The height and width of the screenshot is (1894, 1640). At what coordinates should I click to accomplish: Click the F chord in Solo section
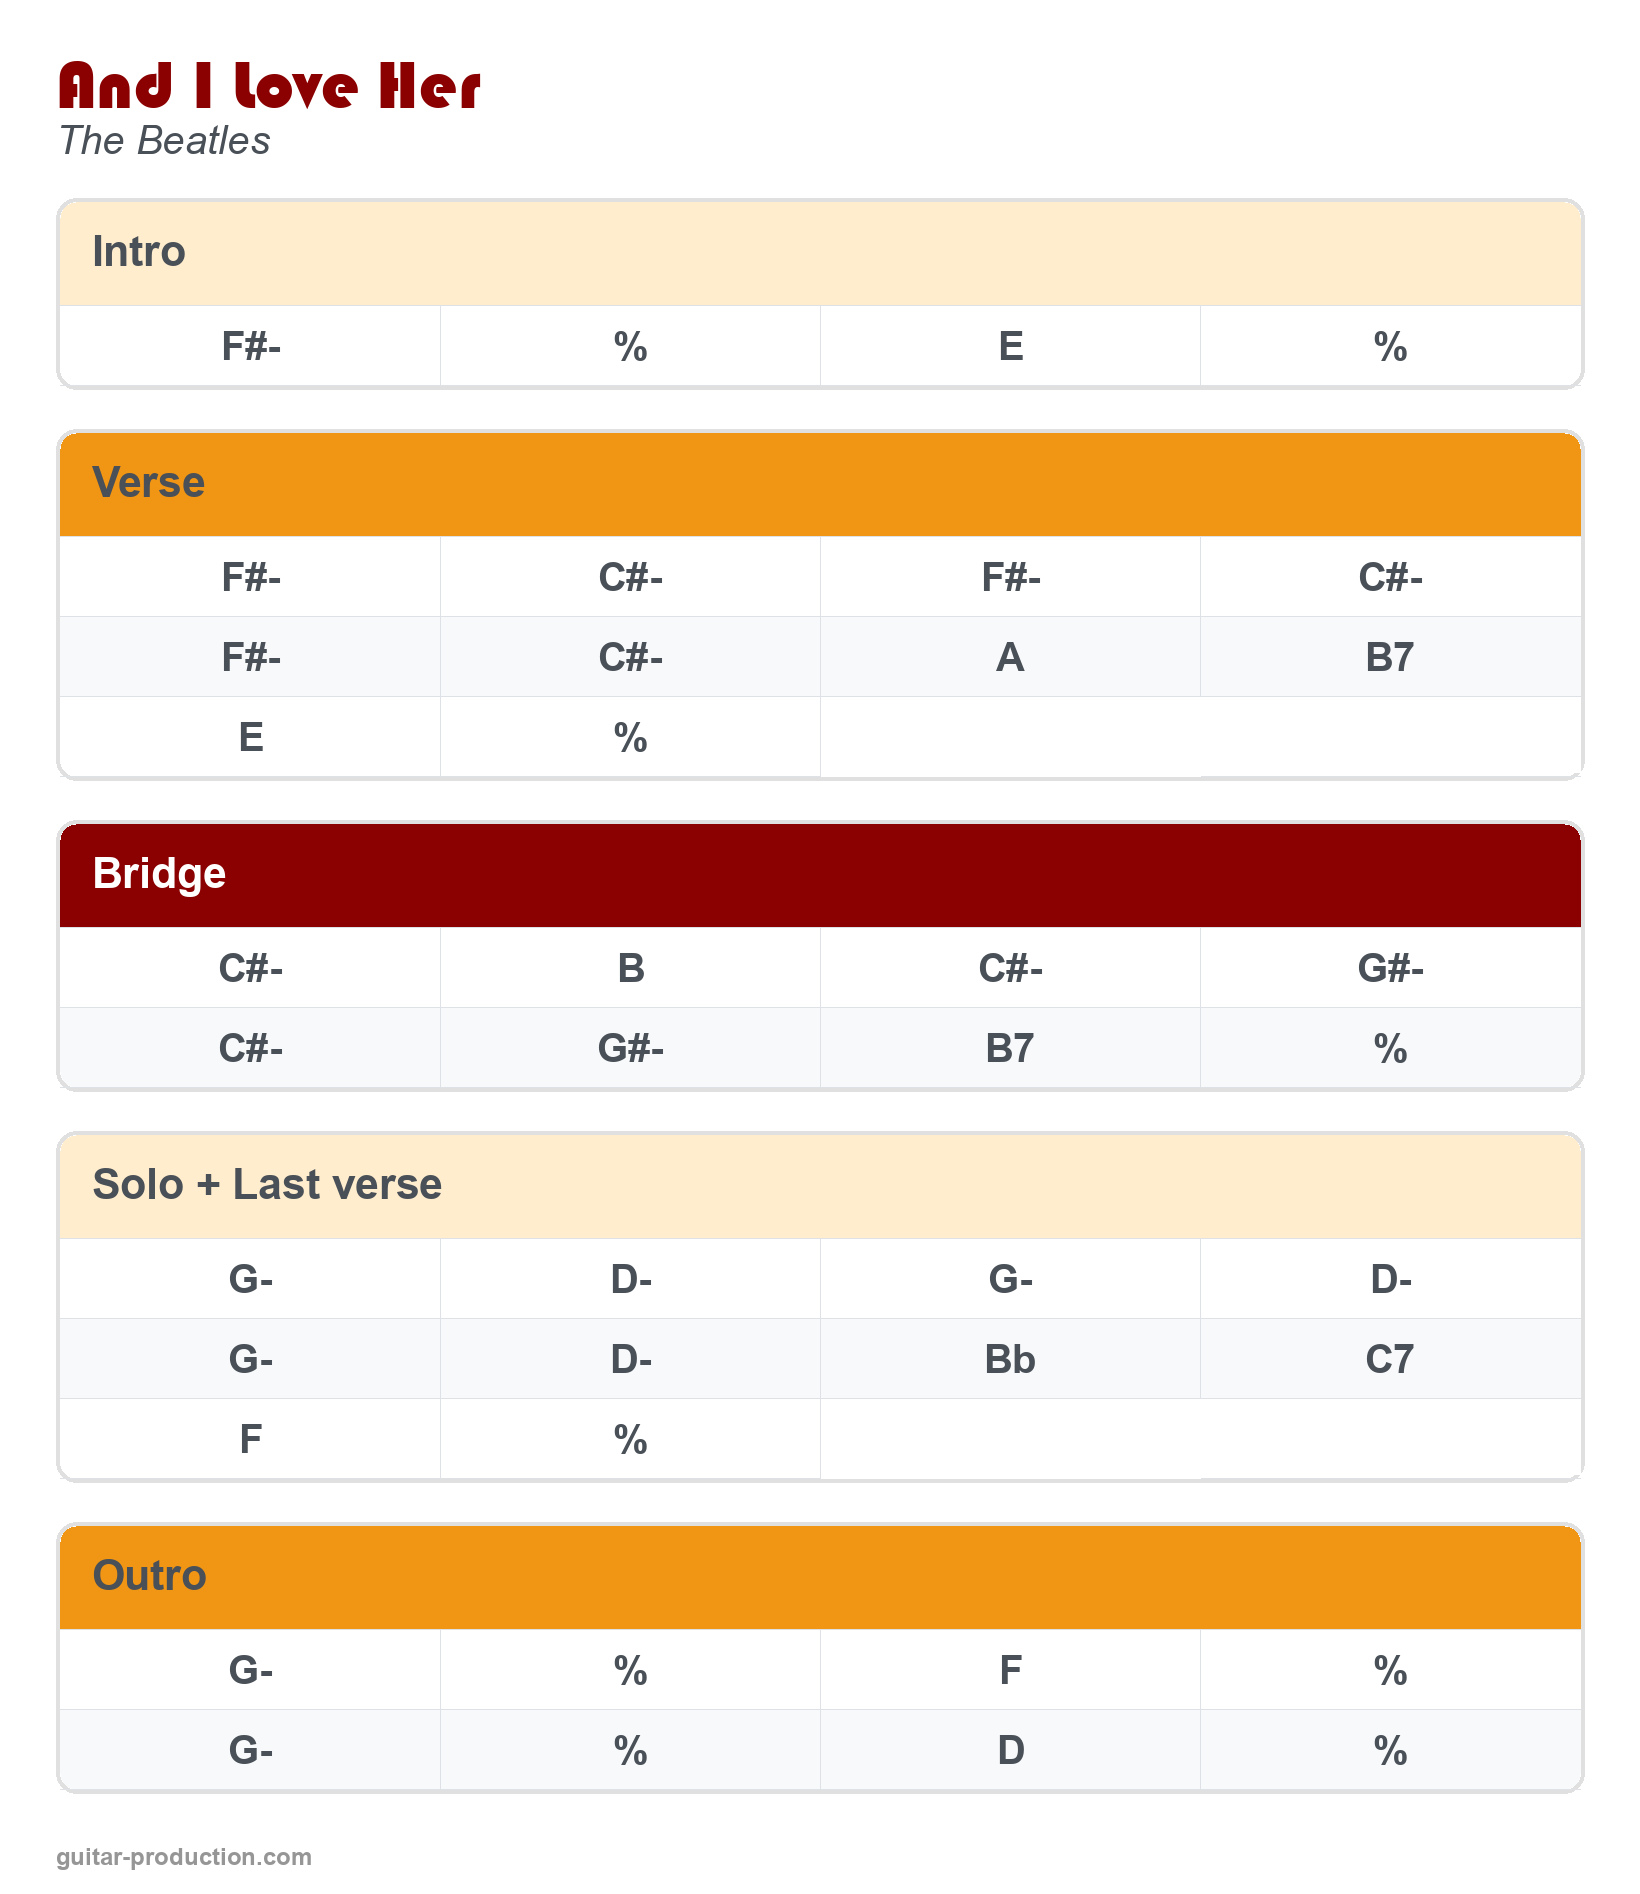[x=251, y=1440]
